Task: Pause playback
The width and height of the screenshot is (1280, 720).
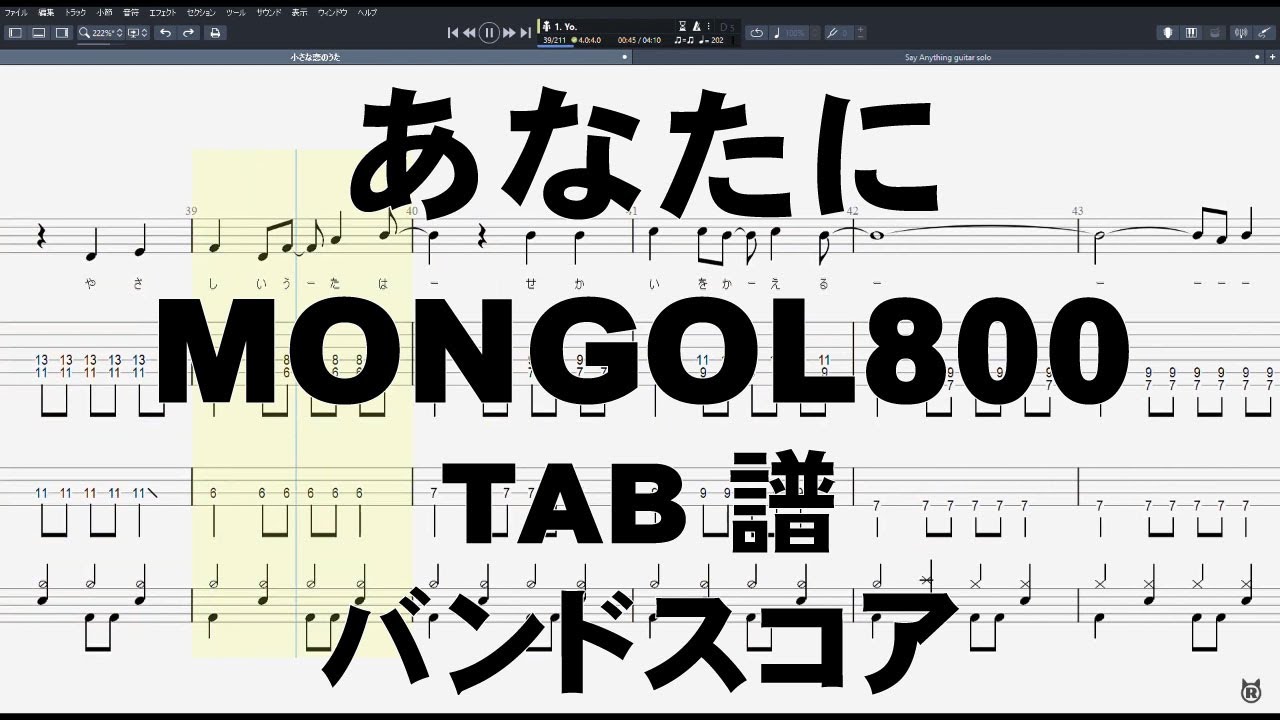Action: [489, 33]
